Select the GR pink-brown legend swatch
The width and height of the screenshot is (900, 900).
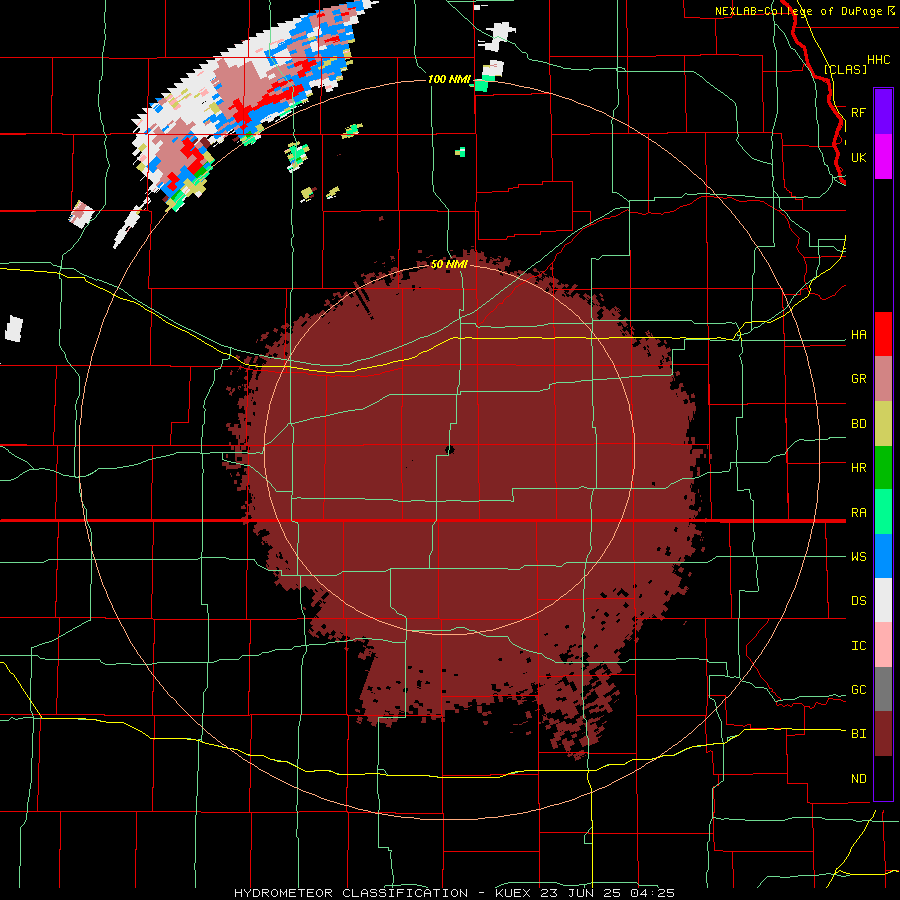click(x=883, y=379)
